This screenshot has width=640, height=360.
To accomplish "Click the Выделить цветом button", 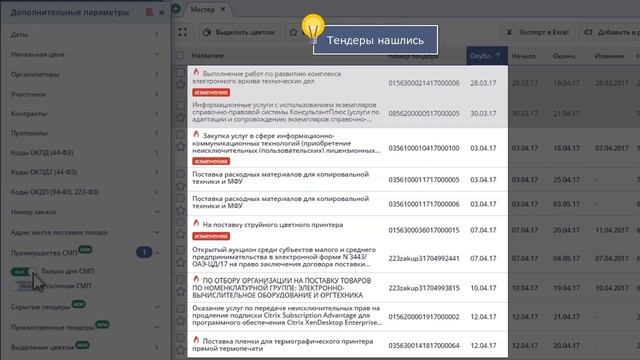I will 240,32.
